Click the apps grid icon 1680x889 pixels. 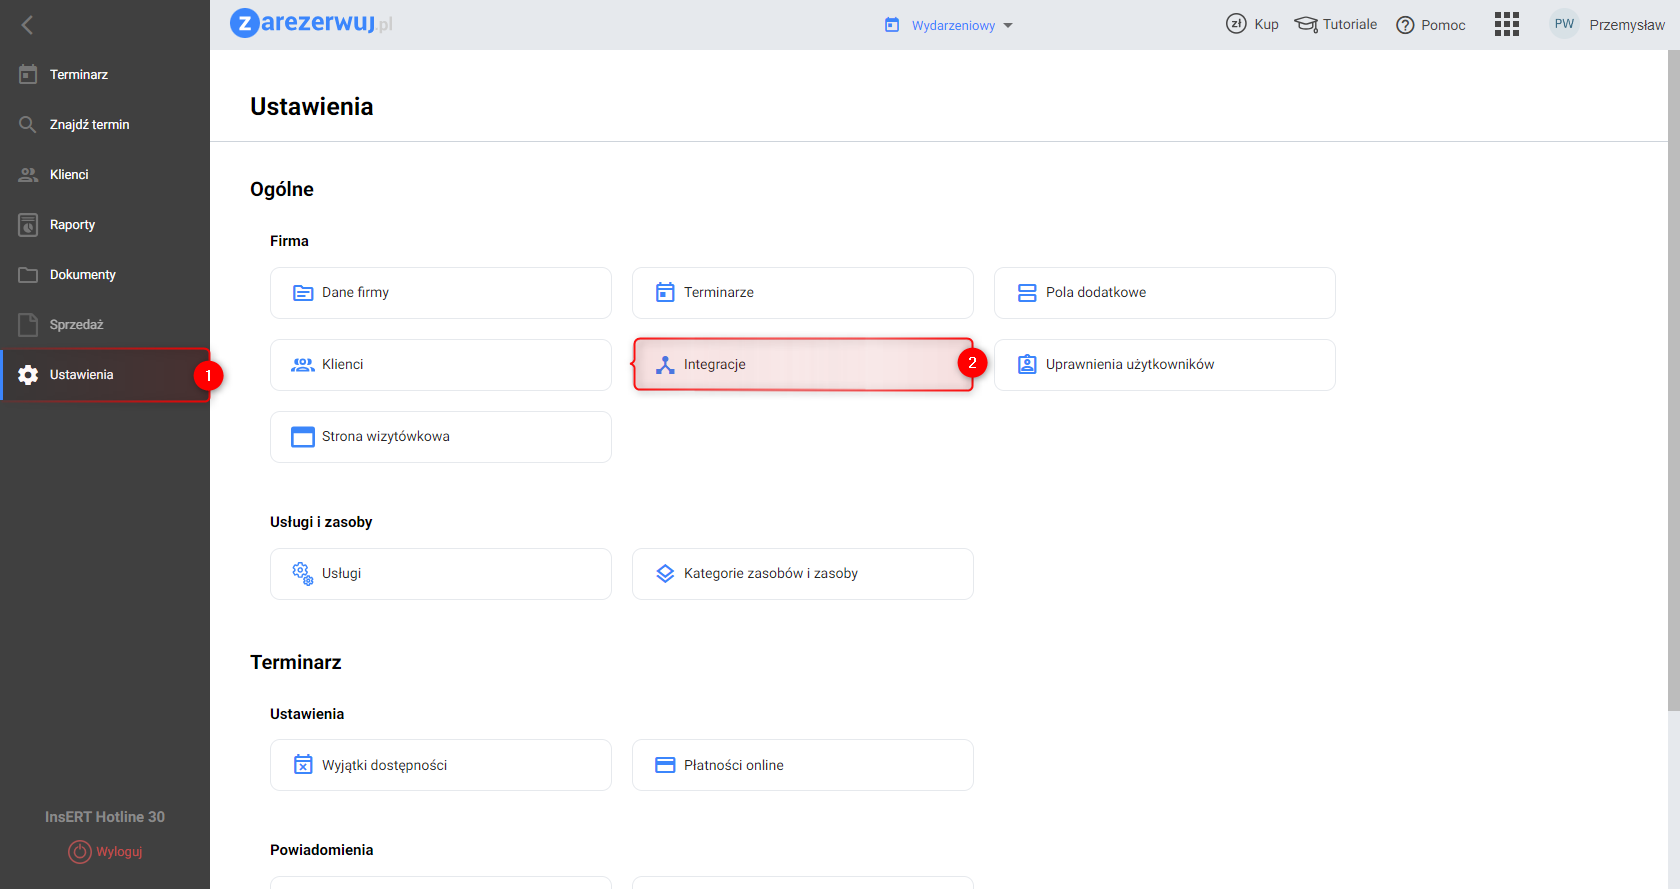(1506, 24)
